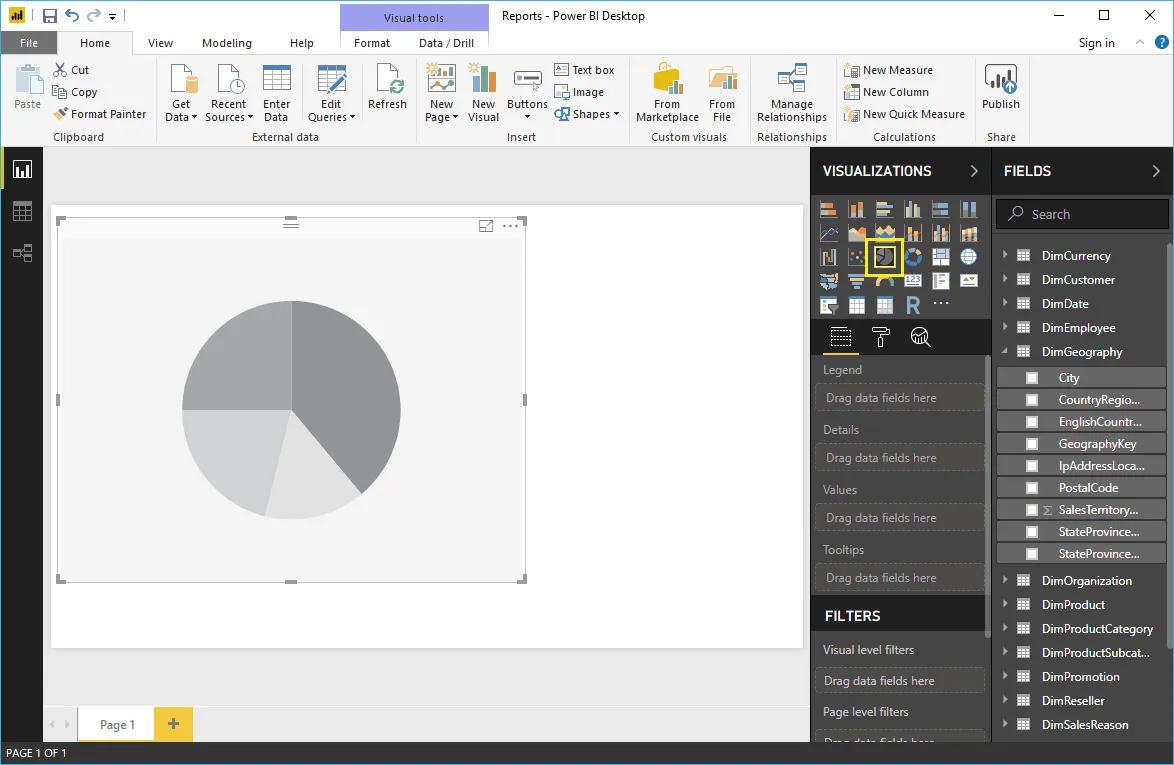Click the Refresh button in the ribbon
This screenshot has height=765, width=1174.
[x=387, y=90]
